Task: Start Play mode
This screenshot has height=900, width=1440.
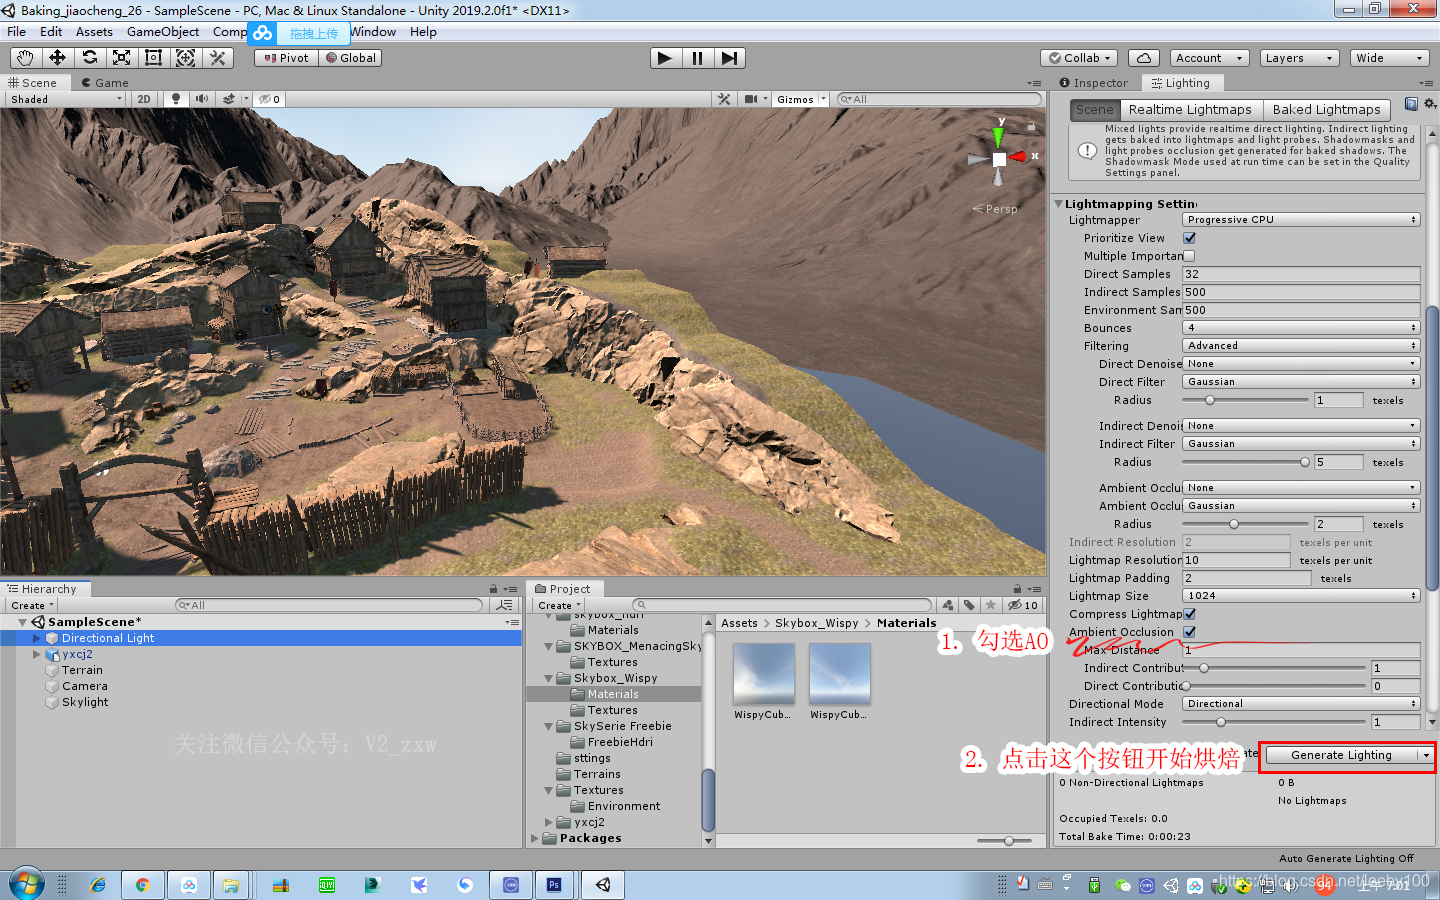Action: coord(665,58)
